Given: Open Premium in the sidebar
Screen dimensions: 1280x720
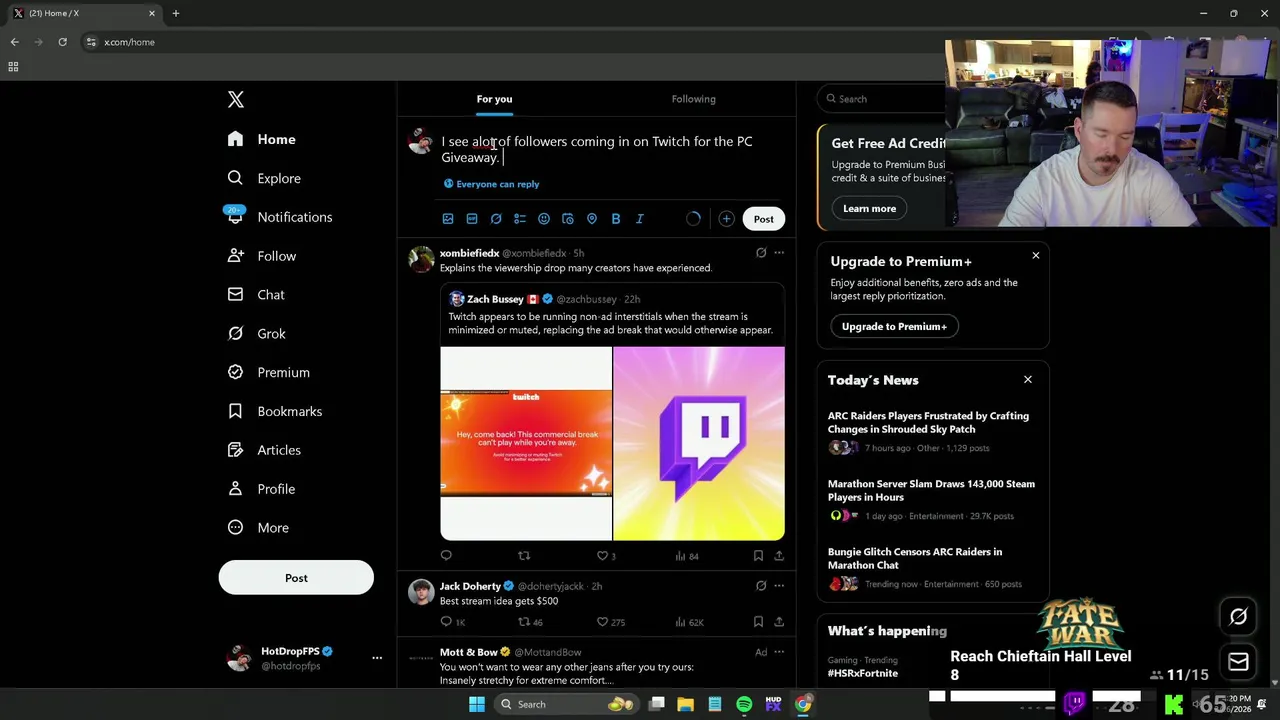Looking at the screenshot, I should (269, 372).
